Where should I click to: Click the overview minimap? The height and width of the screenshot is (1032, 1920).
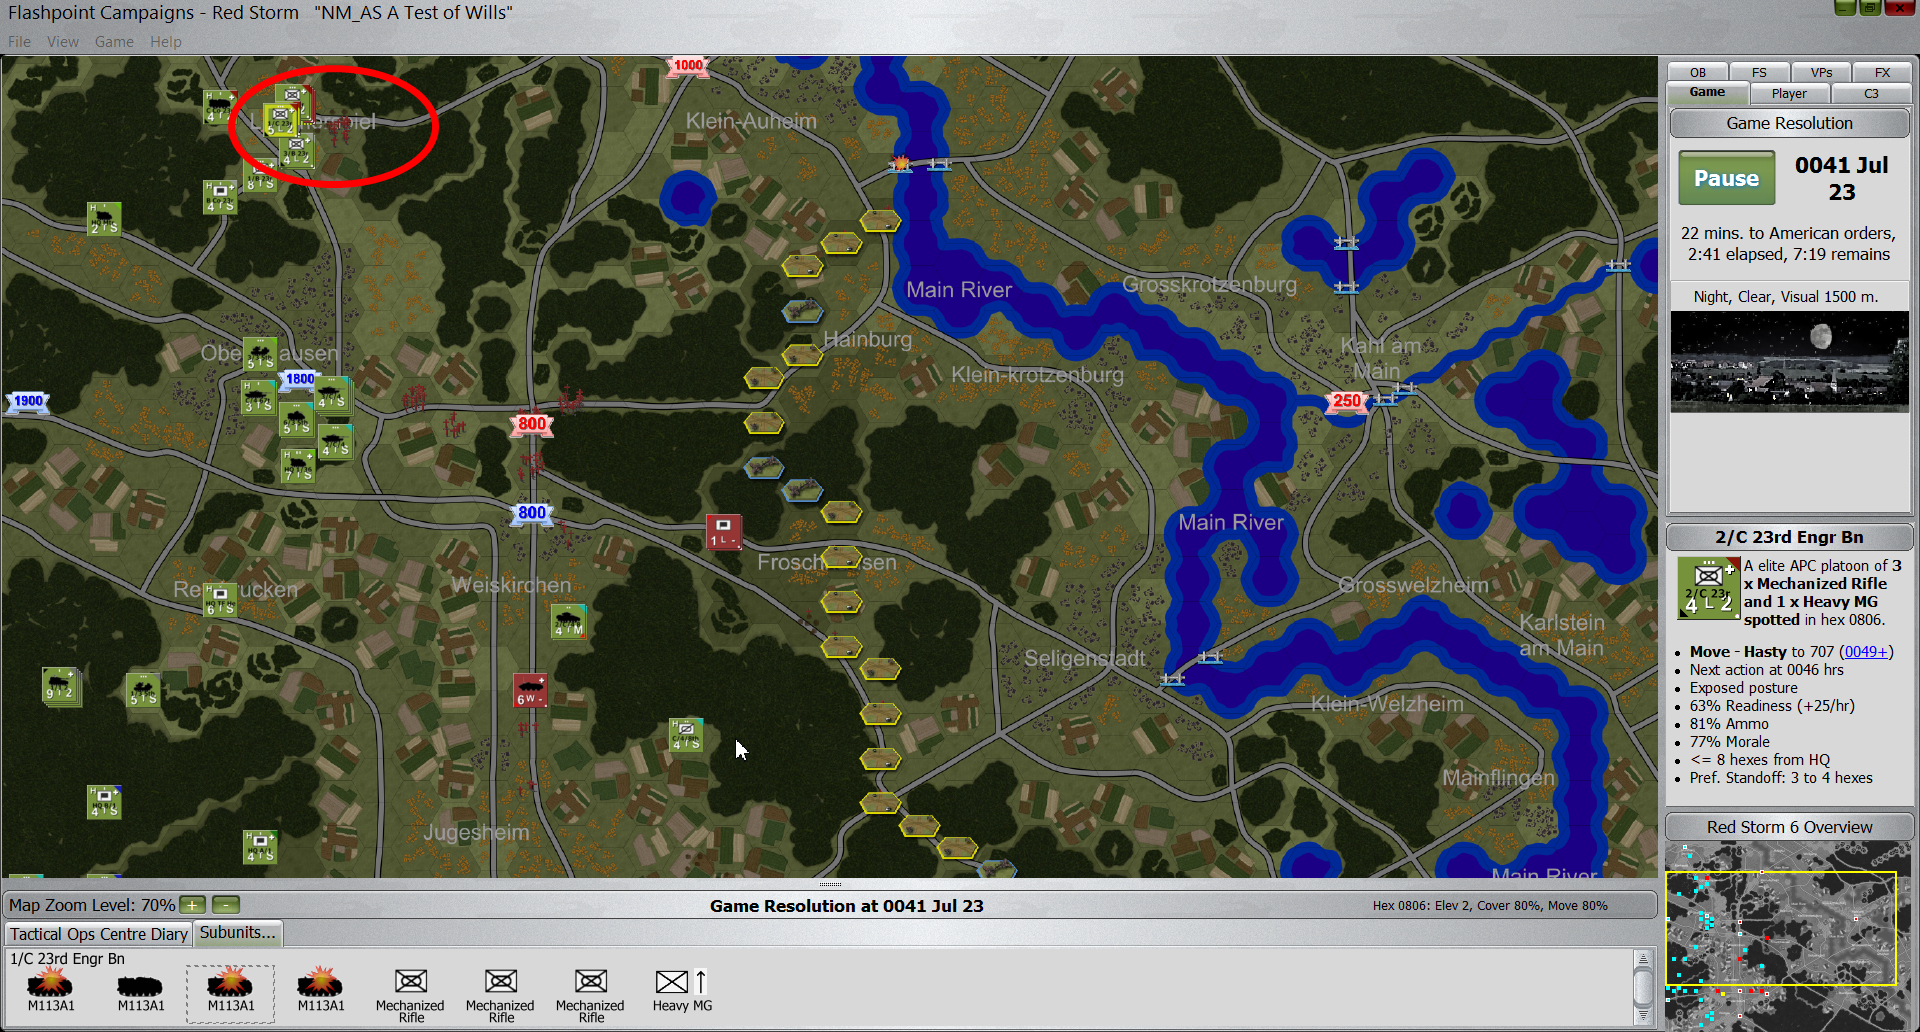1788,936
